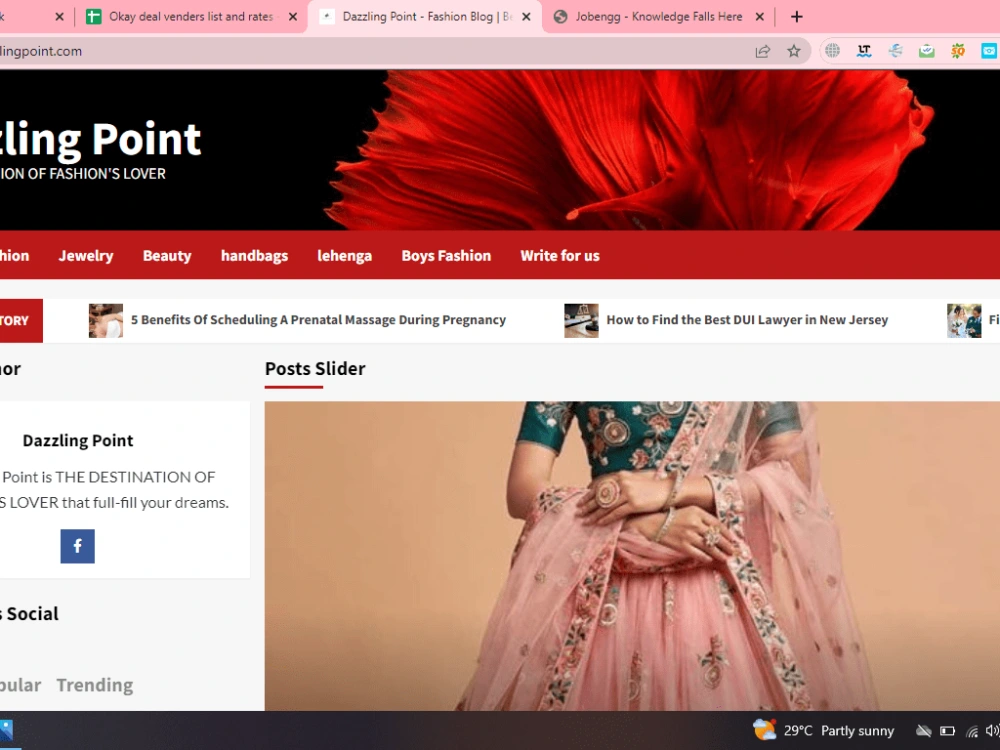Image resolution: width=1000 pixels, height=750 pixels.
Task: Click the Dazzling Point site title
Action: click(x=100, y=139)
